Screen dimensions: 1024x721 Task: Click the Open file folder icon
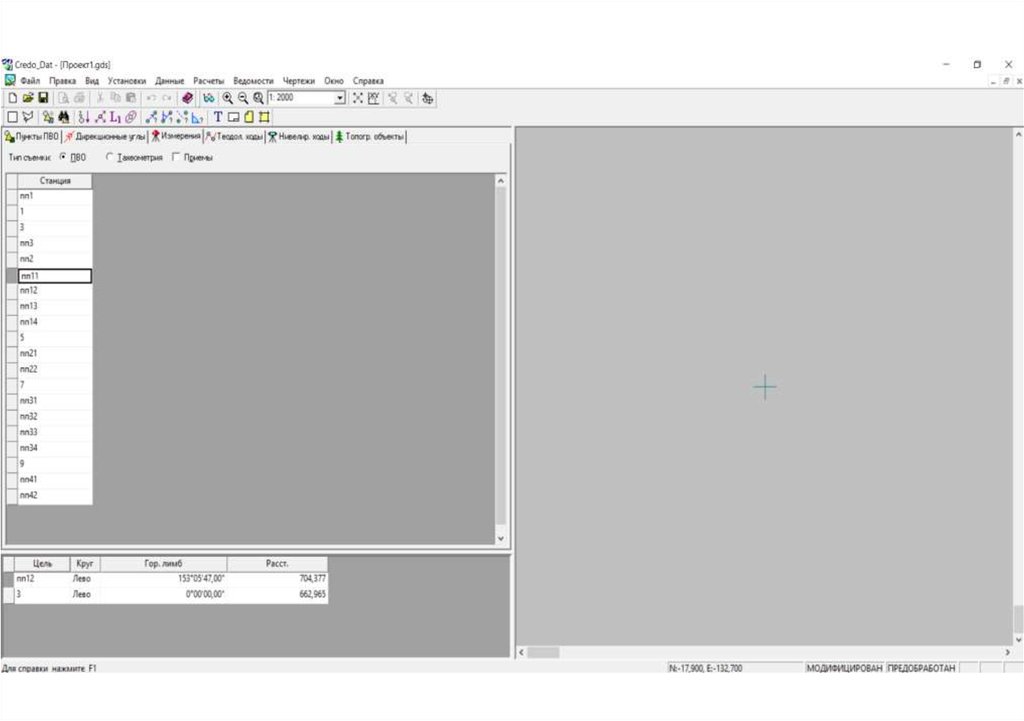[28, 98]
